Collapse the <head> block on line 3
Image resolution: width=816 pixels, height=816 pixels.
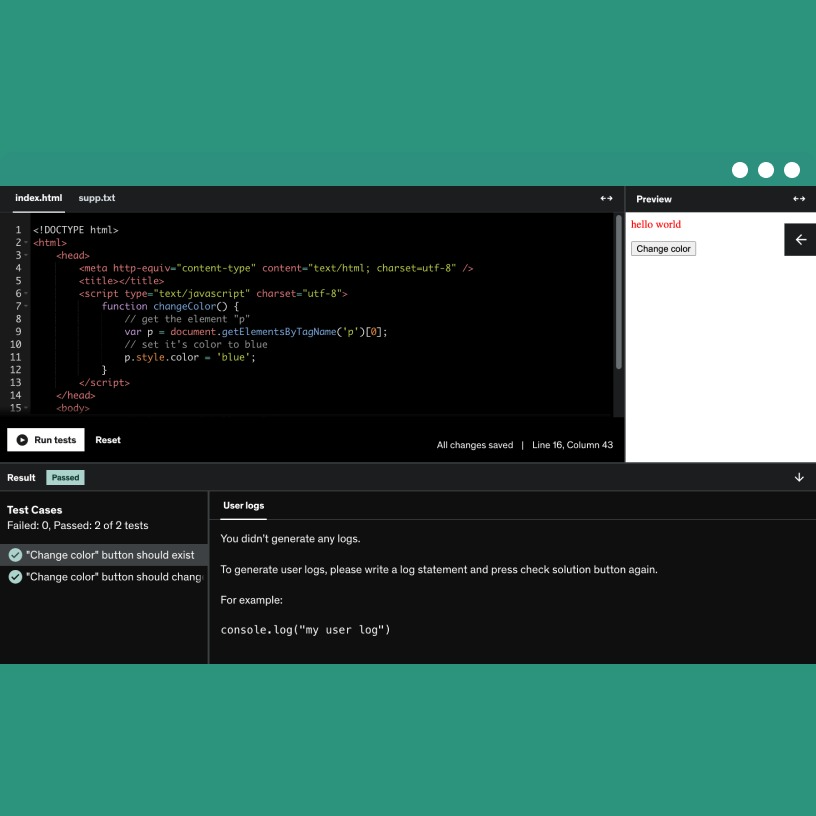click(x=27, y=256)
